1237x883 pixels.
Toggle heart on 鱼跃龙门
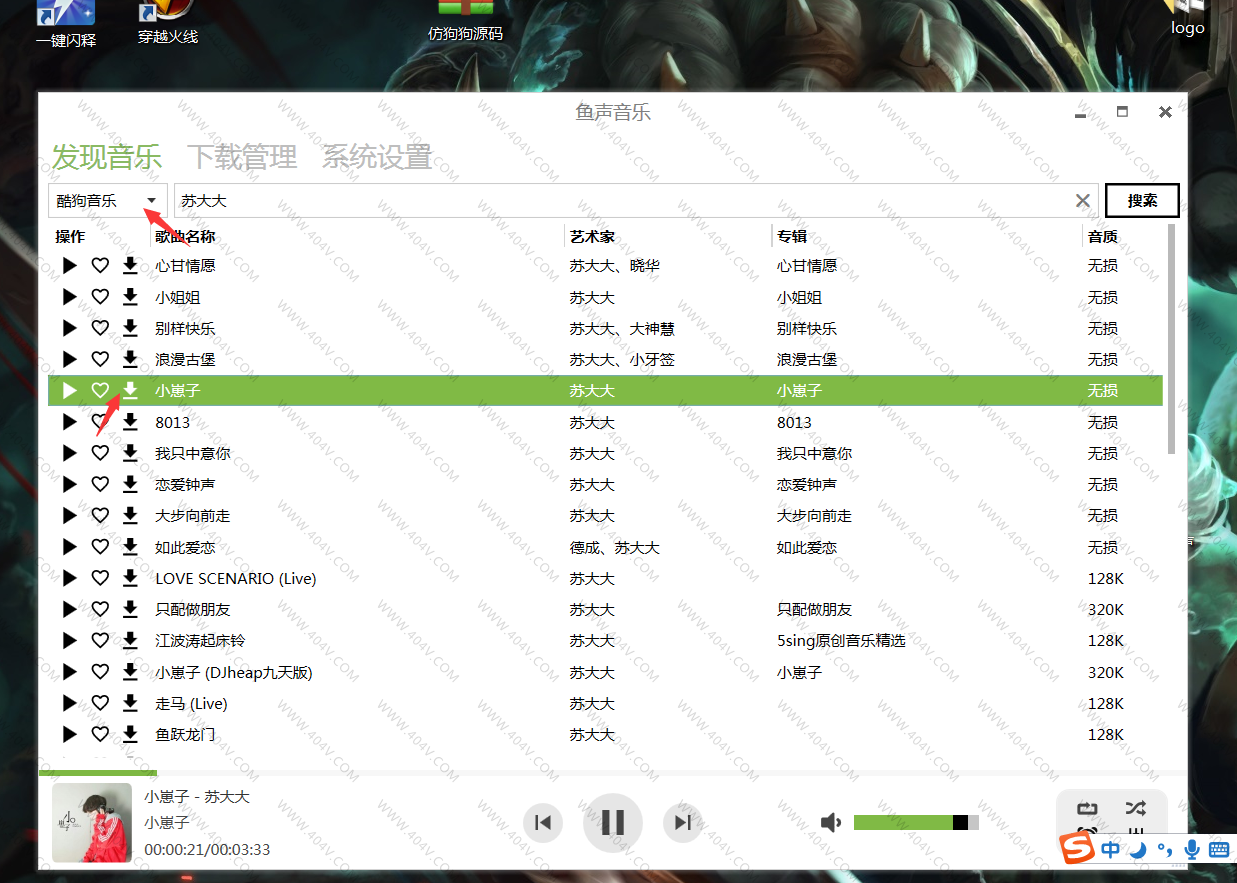click(x=100, y=734)
